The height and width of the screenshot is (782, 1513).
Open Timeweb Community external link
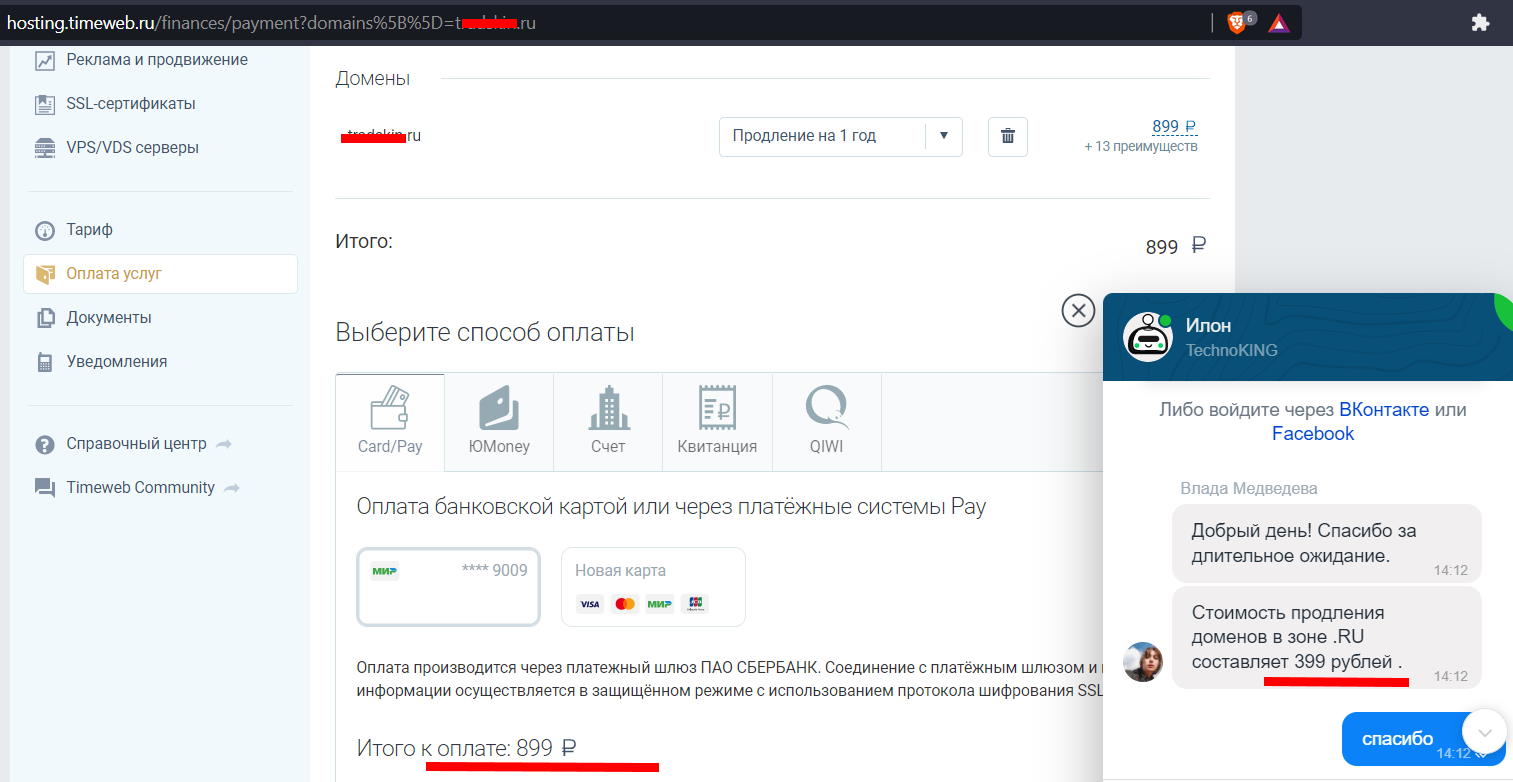(153, 488)
